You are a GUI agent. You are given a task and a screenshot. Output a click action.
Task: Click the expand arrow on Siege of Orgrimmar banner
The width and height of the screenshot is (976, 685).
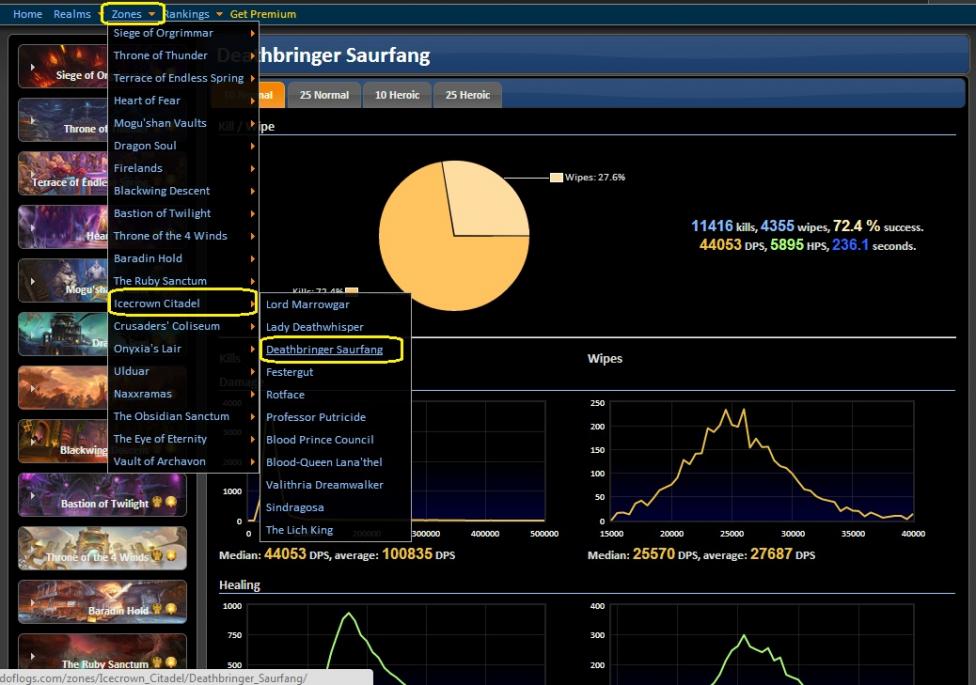[32, 67]
